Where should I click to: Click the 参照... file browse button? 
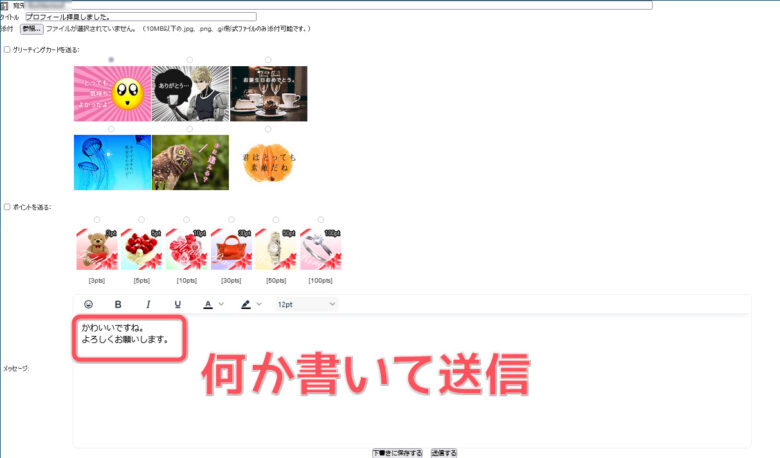pos(32,28)
